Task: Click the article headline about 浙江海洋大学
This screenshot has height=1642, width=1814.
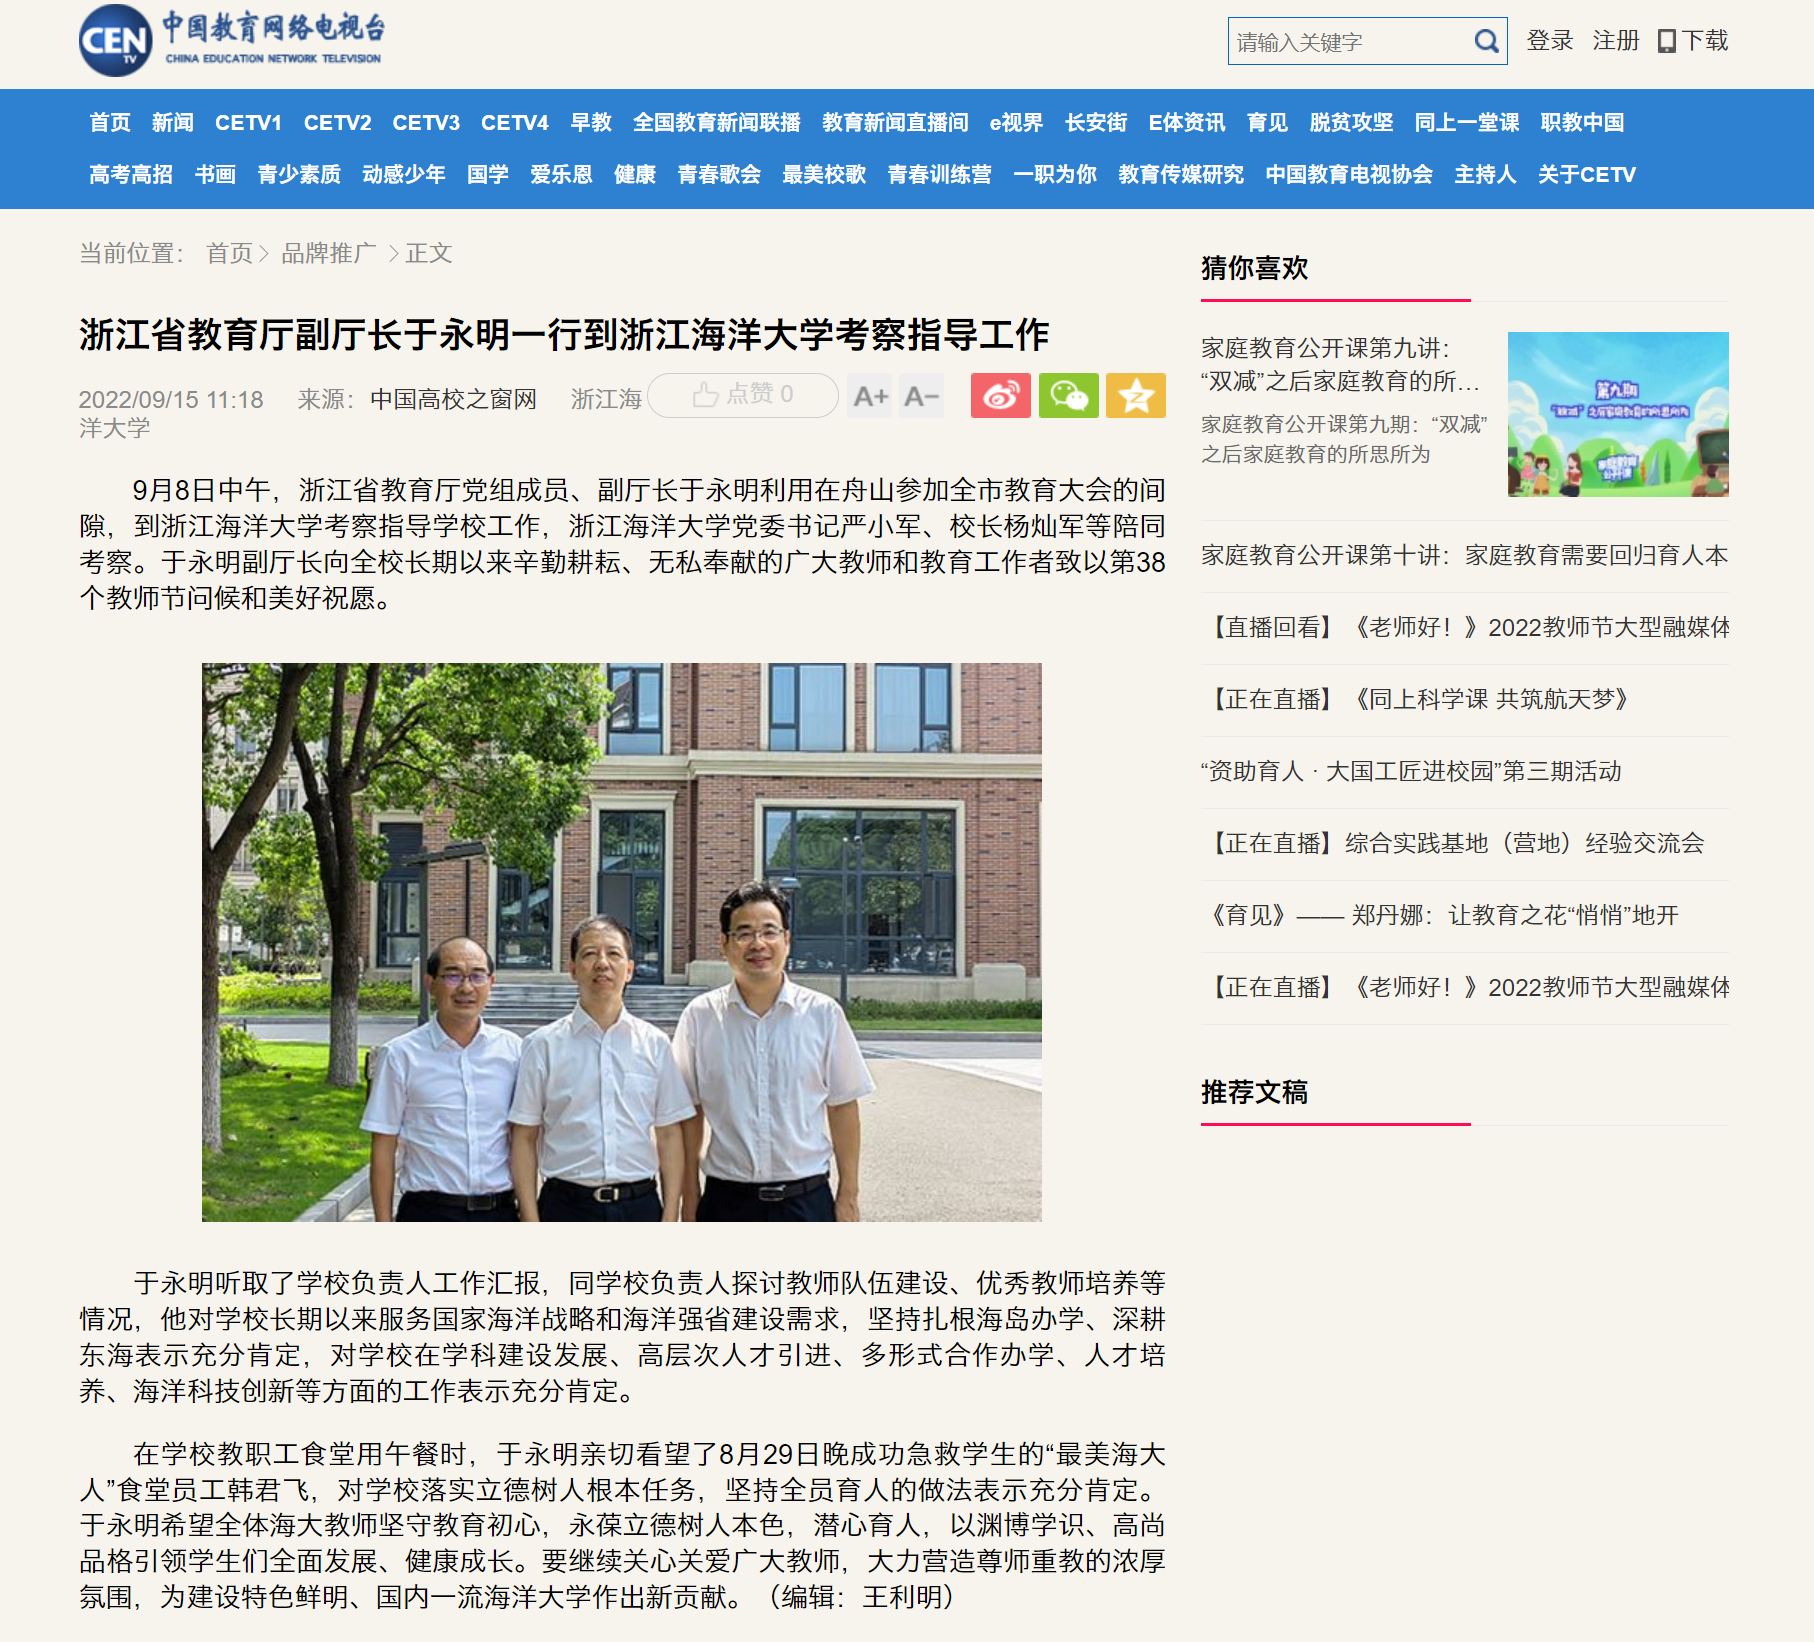Action: [564, 335]
